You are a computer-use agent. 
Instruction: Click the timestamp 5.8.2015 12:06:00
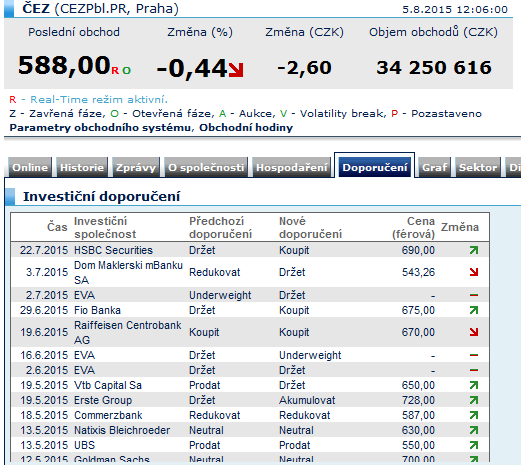455,9
